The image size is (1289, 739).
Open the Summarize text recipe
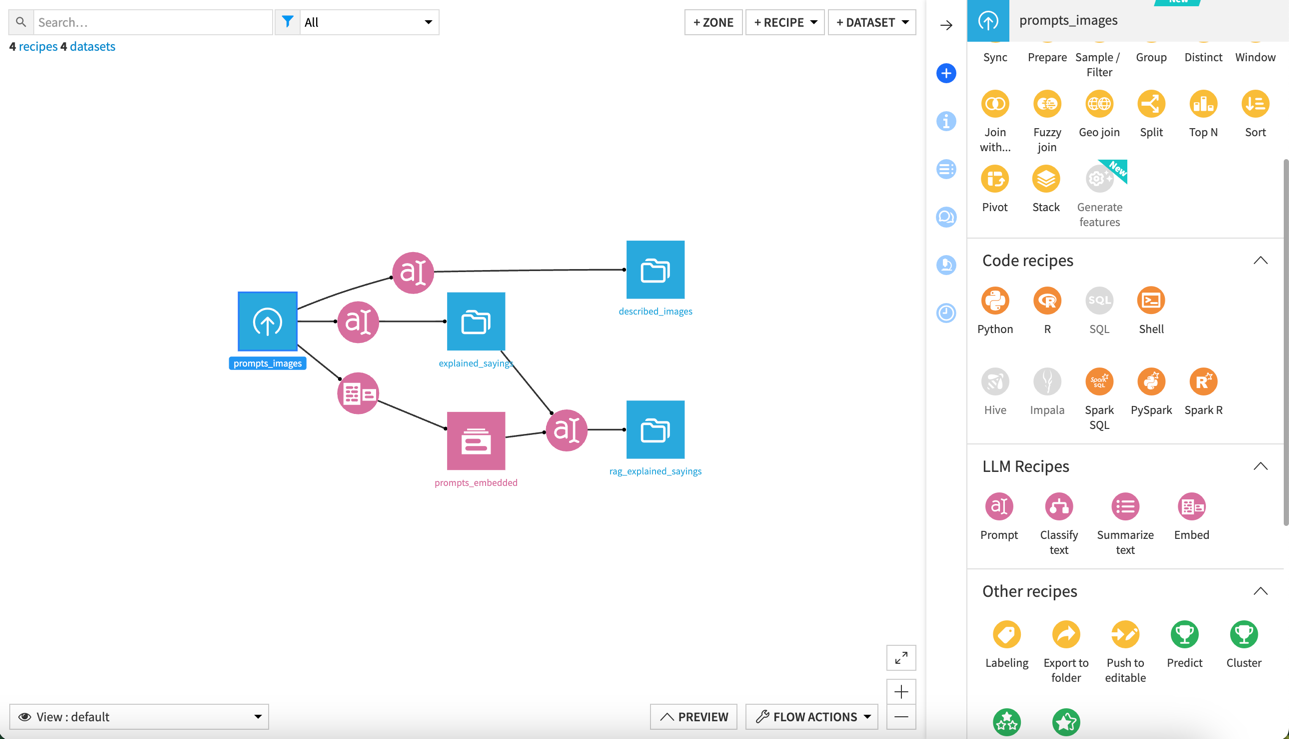pos(1125,507)
